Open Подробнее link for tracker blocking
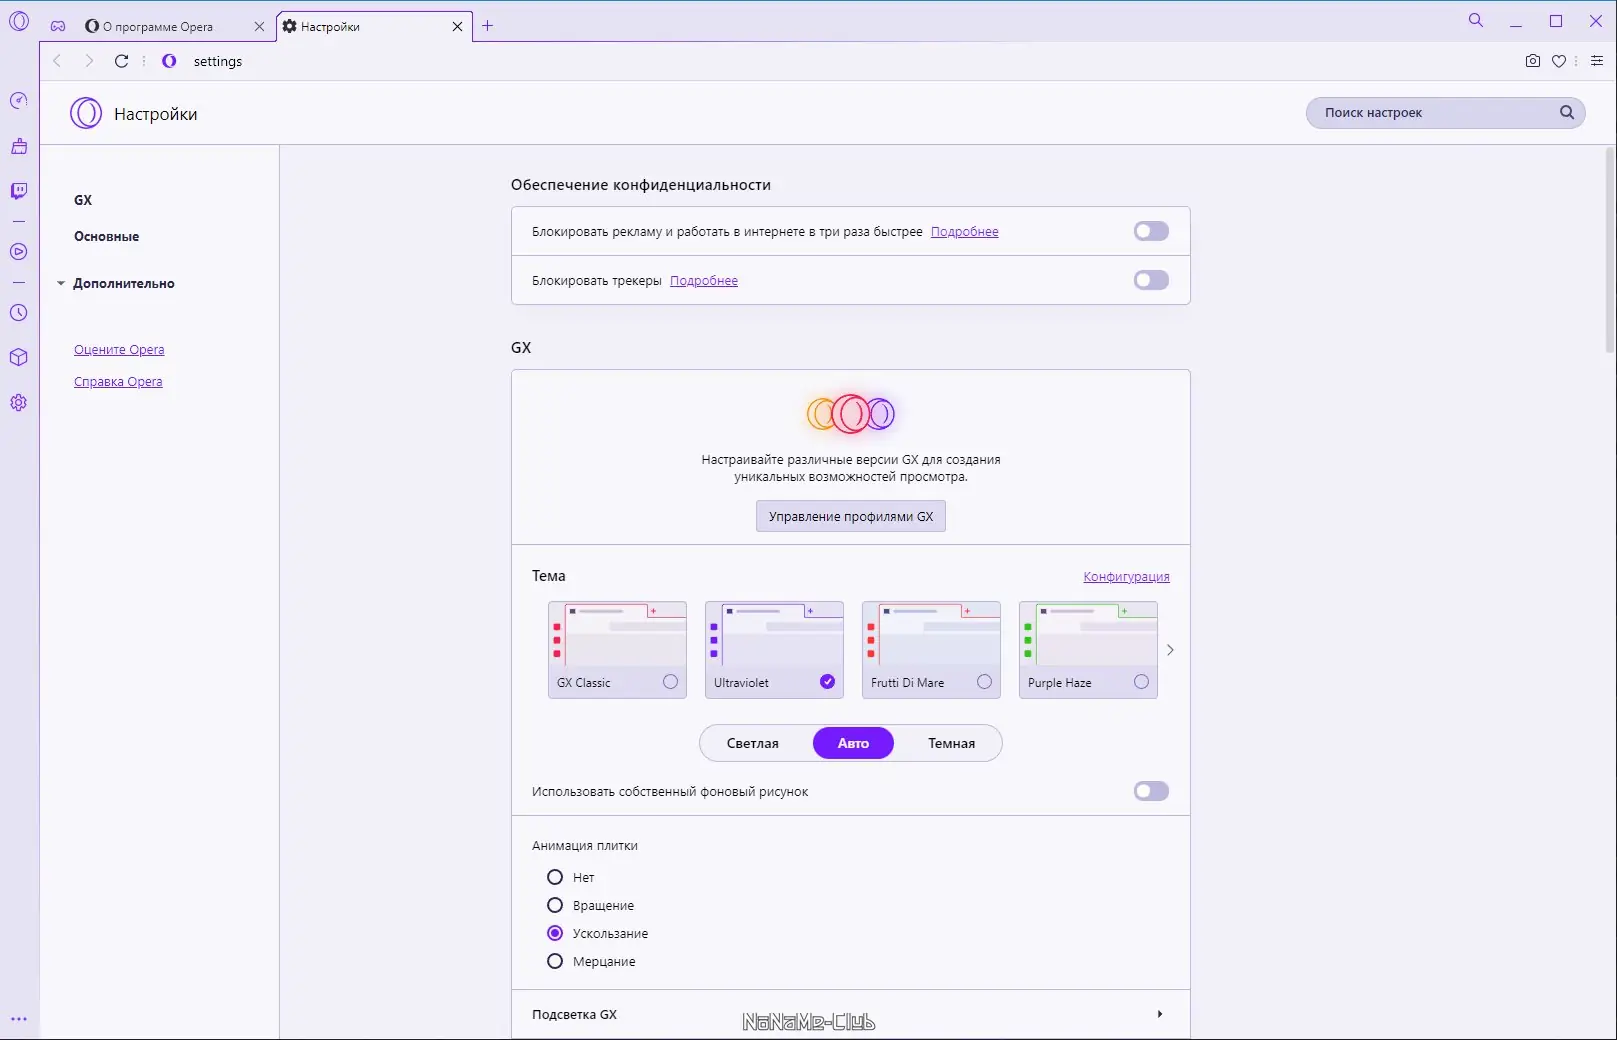The width and height of the screenshot is (1617, 1040). point(704,281)
